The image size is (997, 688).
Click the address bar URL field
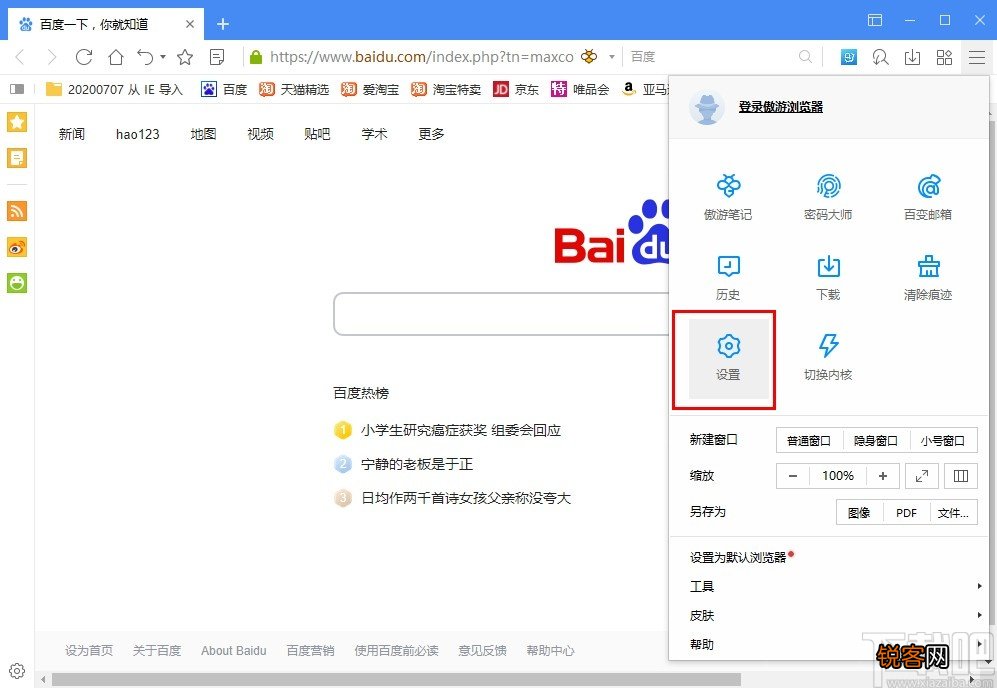pyautogui.click(x=422, y=57)
